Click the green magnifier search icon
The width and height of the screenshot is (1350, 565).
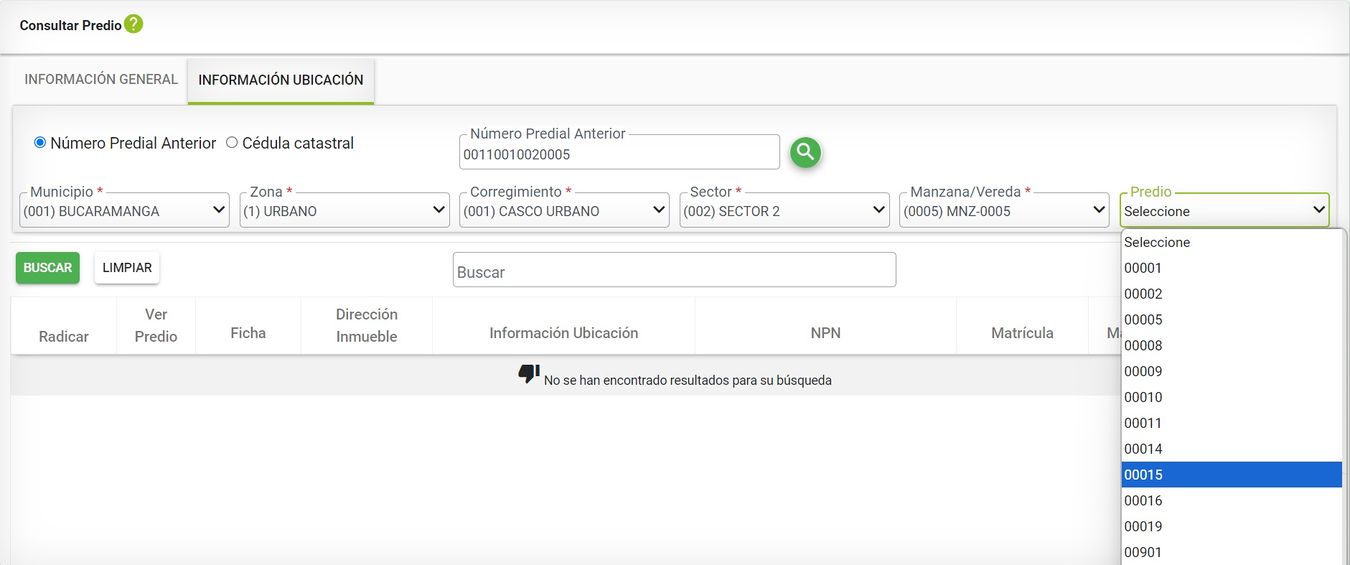[805, 152]
